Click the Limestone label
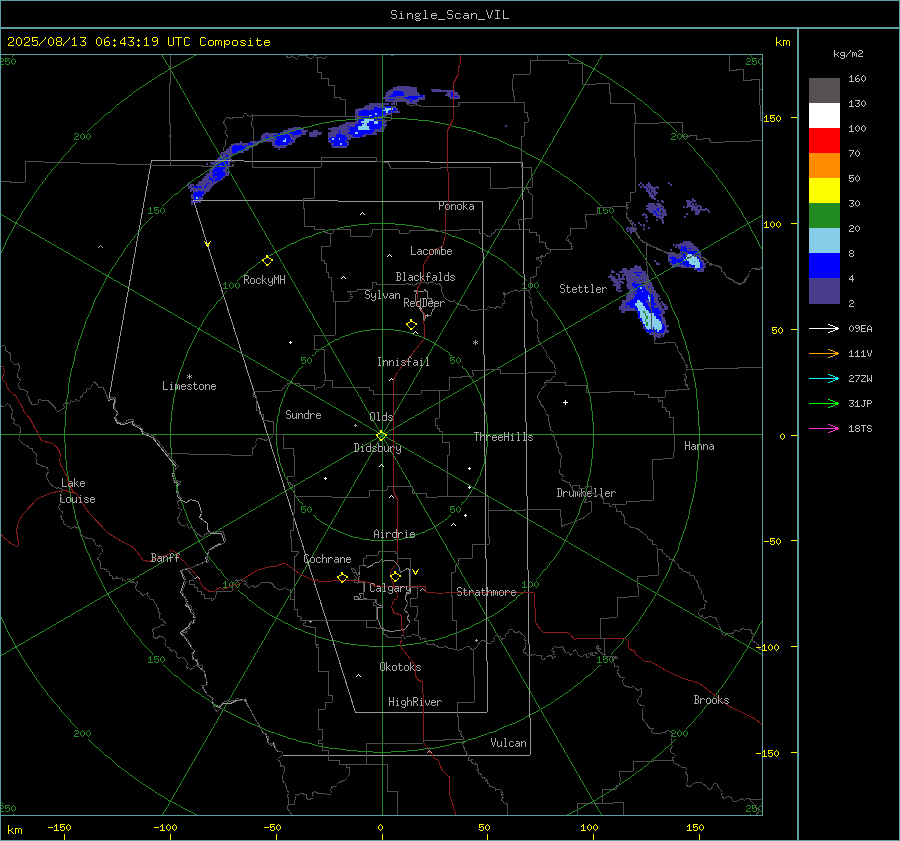The height and width of the screenshot is (841, 900). (189, 386)
